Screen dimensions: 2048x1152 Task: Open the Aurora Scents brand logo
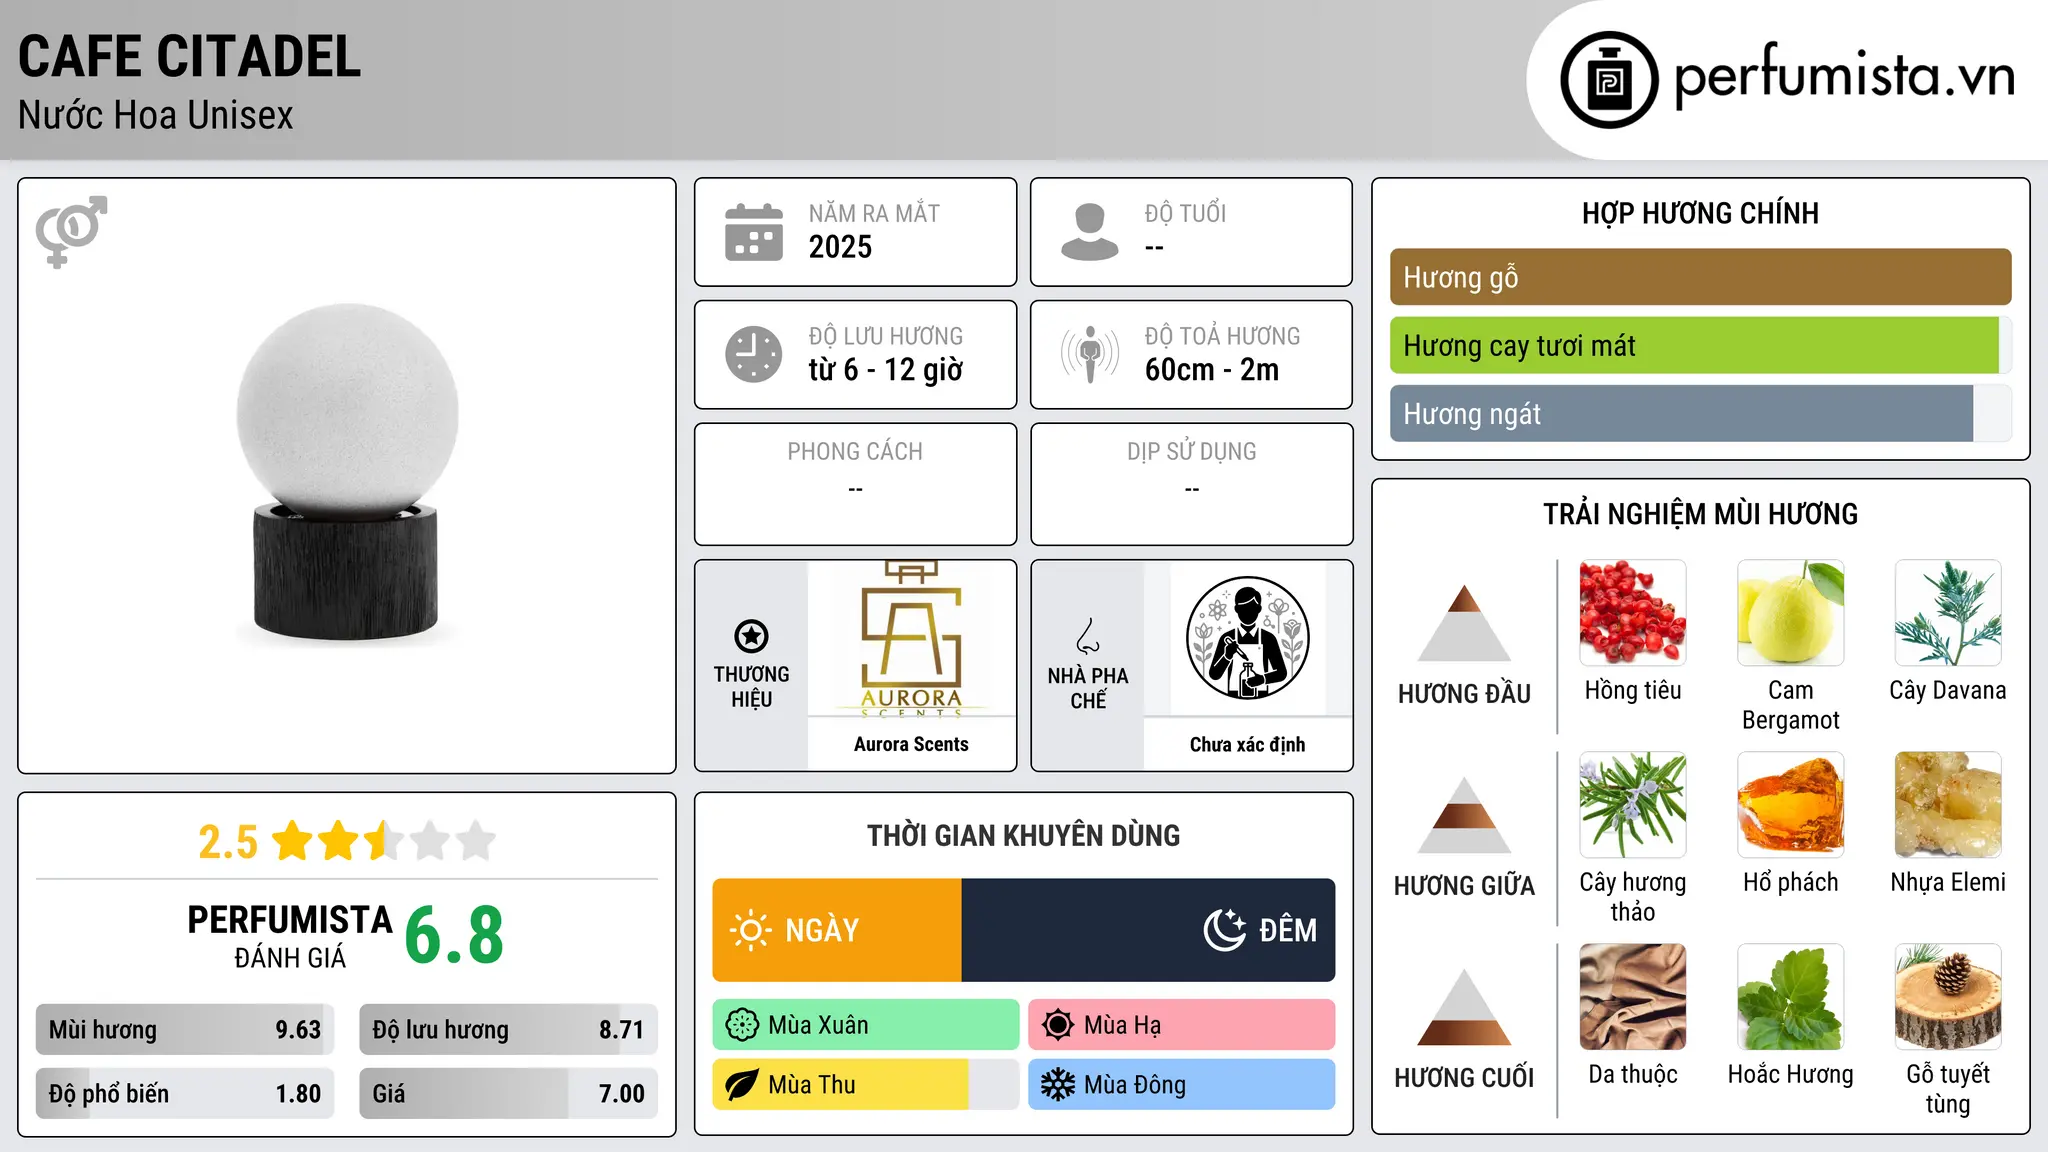tap(911, 638)
